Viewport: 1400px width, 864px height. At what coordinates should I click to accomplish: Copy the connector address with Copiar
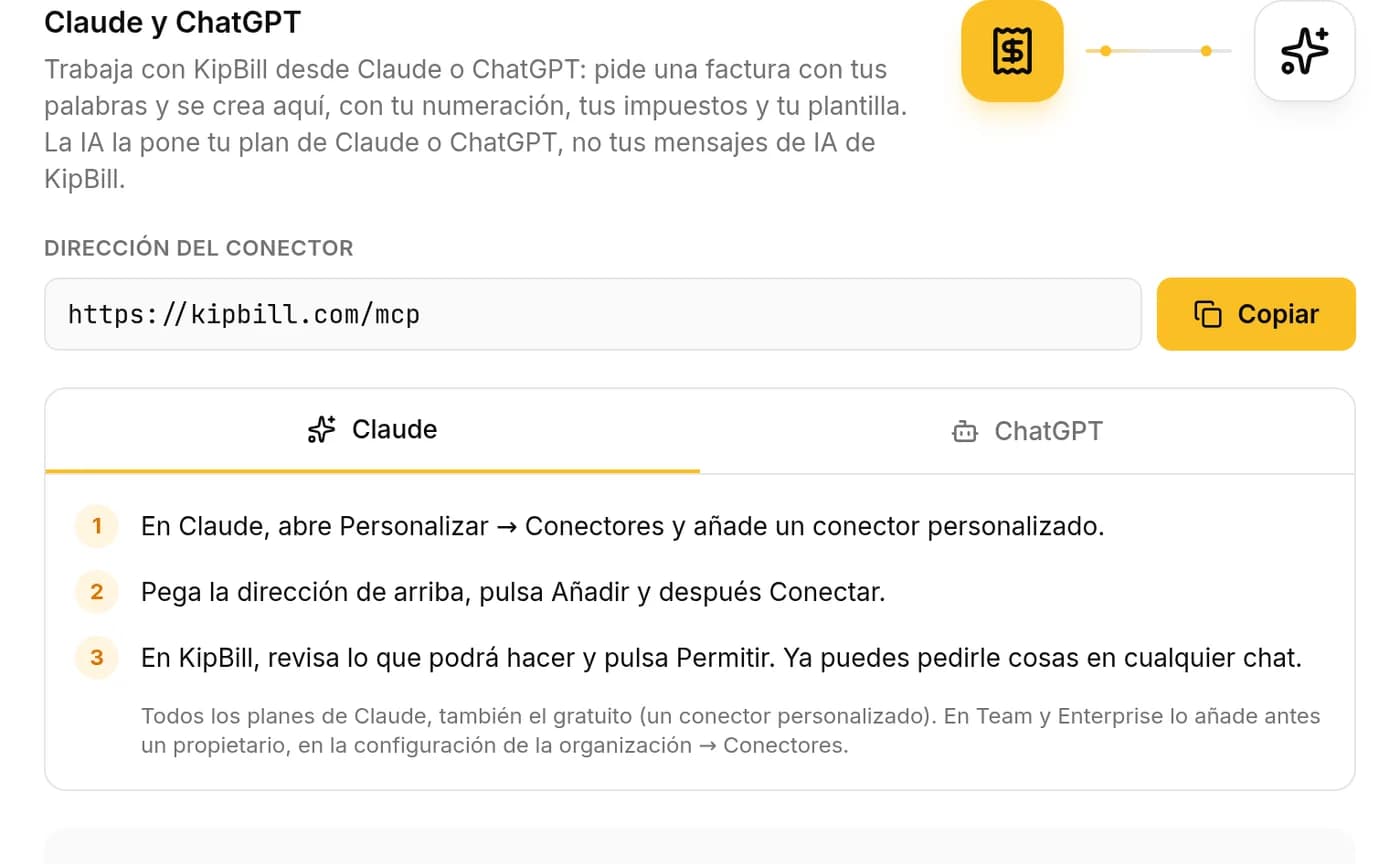tap(1256, 314)
